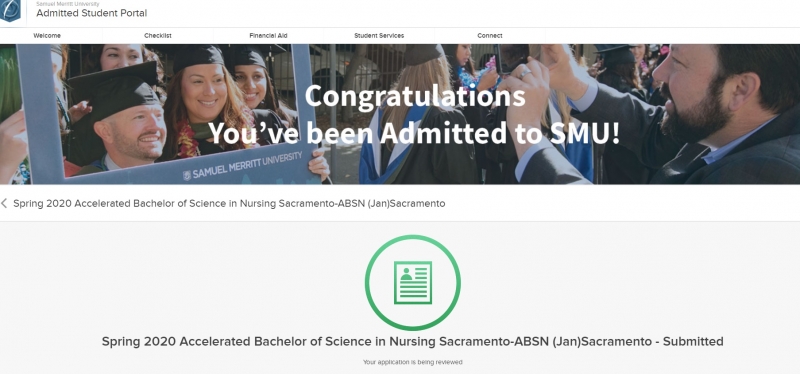Click 'You've been Admitted to SMU!' banner text
Viewport: 800px width, 374px height.
coord(414,133)
